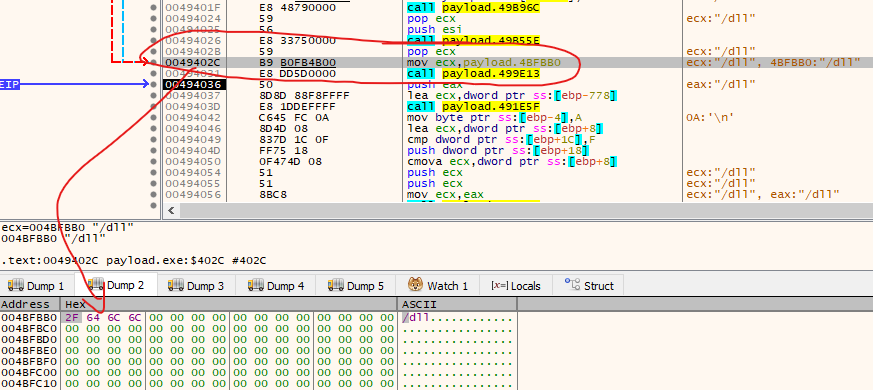873x390 pixels.
Task: Toggle breakpoint dot beside address 00494056
Action: [153, 194]
